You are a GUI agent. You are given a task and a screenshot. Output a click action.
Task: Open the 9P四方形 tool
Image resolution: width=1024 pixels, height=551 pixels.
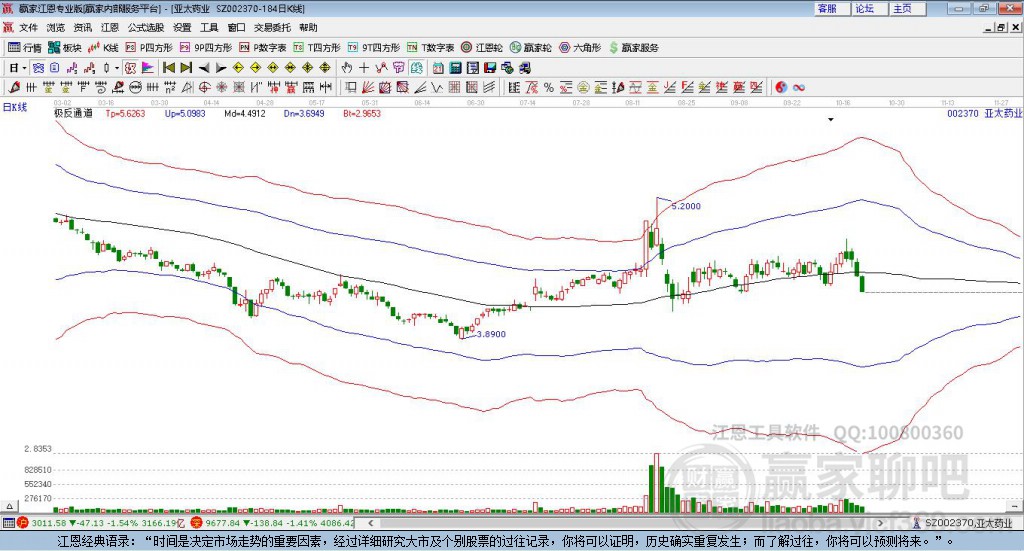click(206, 48)
